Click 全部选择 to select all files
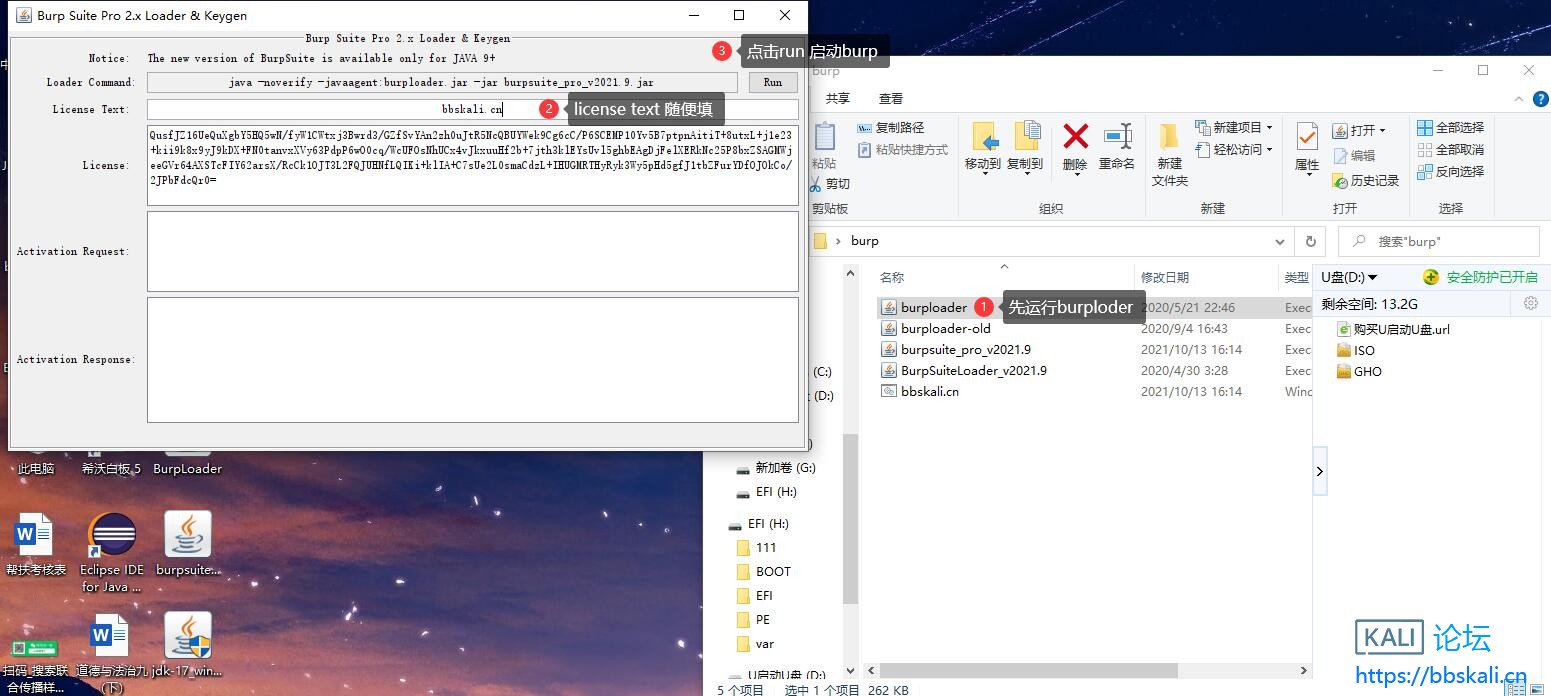 [x=1451, y=128]
